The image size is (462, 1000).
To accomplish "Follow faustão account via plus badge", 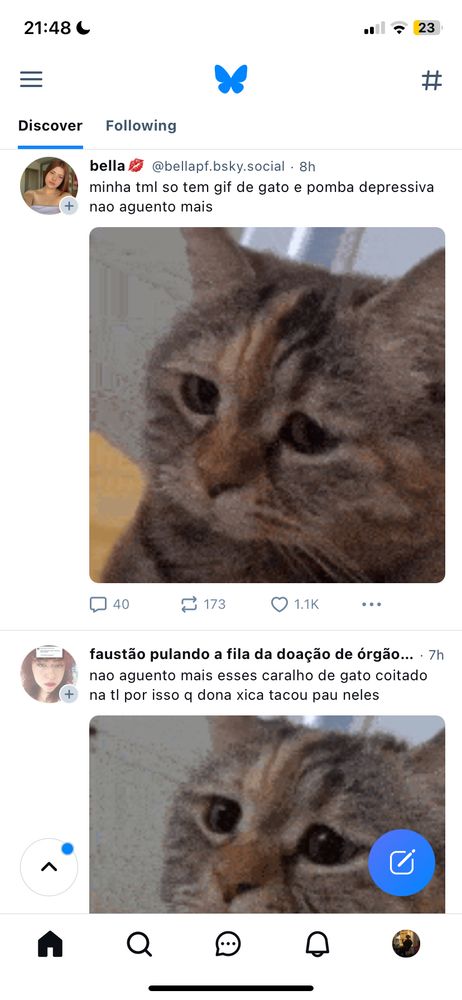I will coord(69,694).
